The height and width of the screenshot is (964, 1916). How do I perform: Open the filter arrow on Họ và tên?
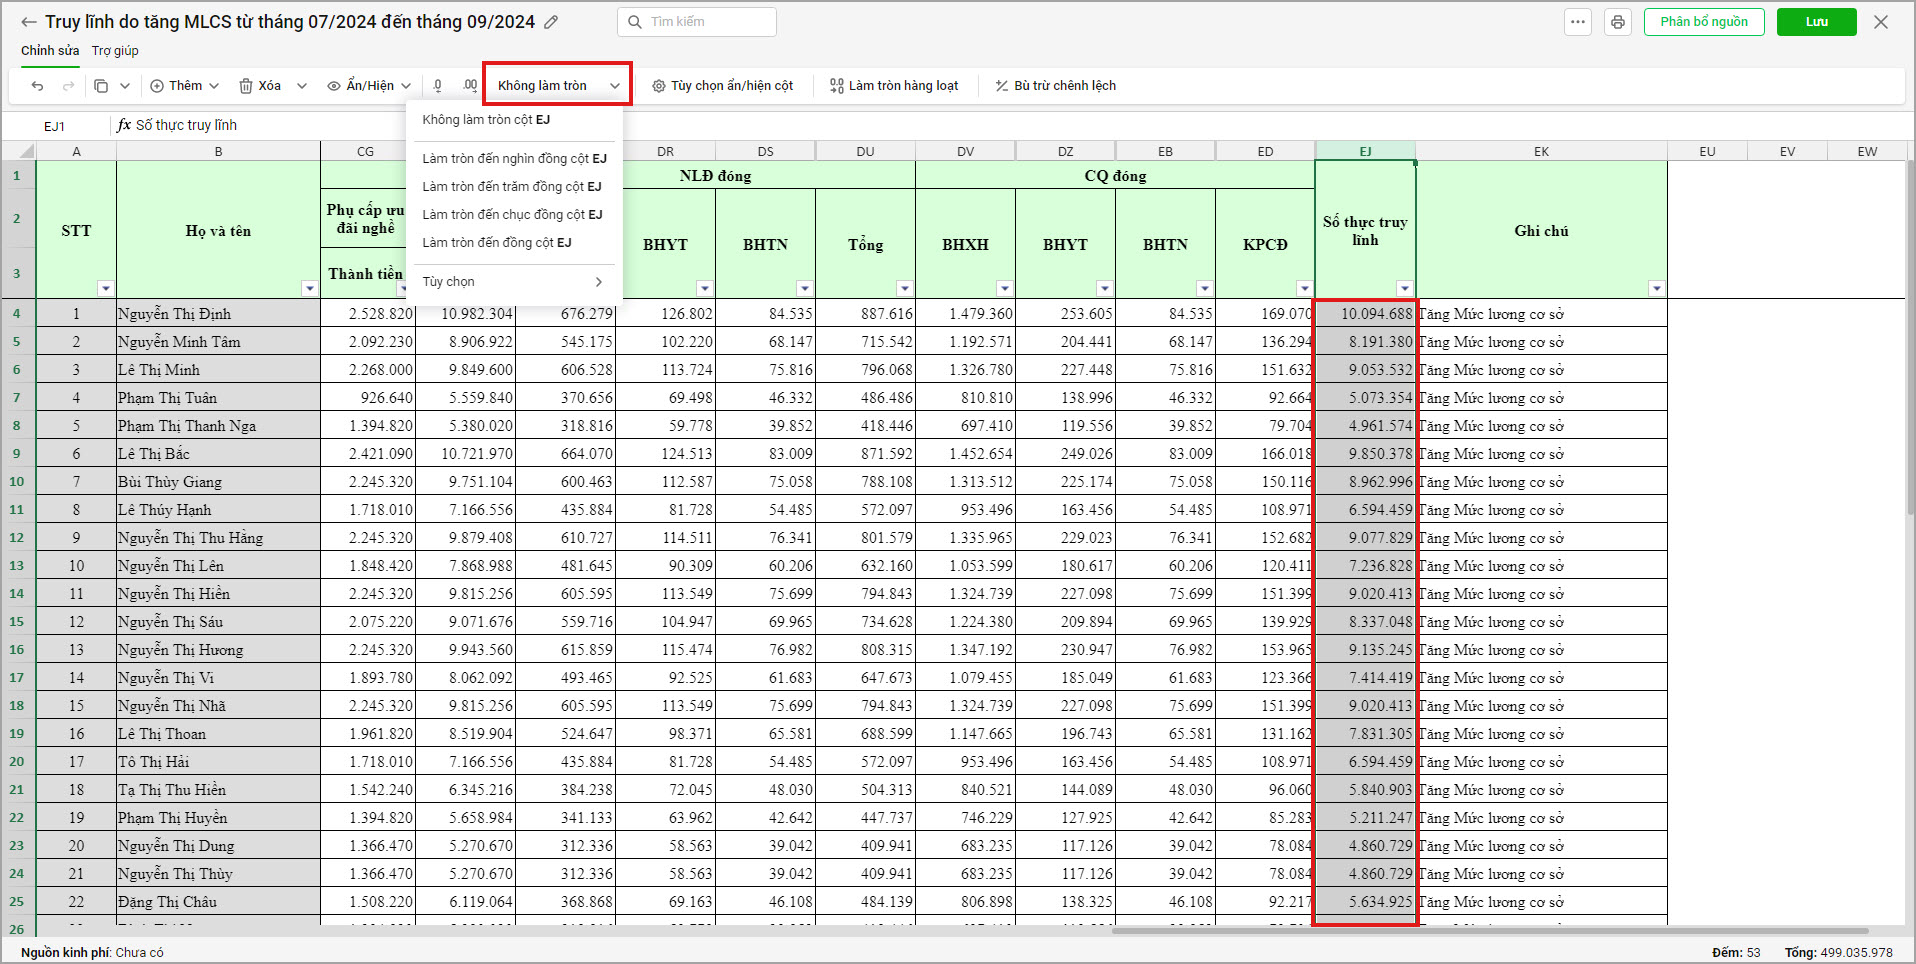[x=309, y=289]
